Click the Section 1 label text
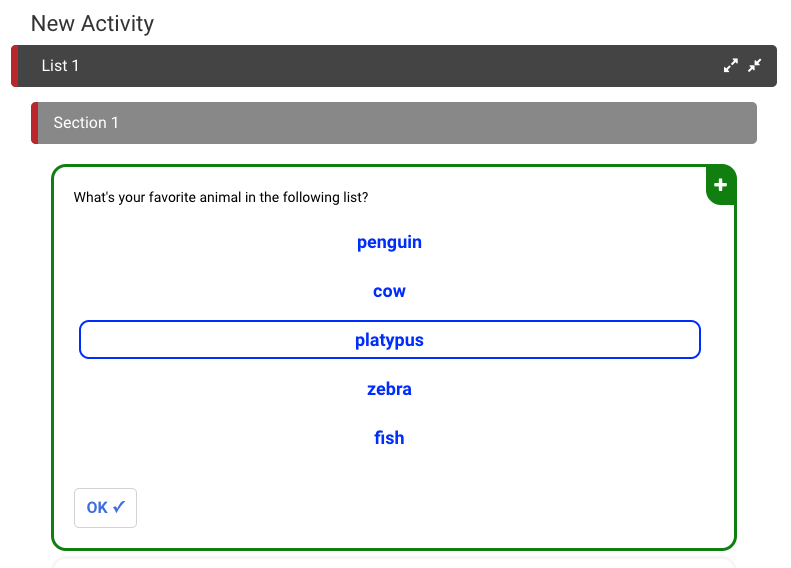Screen dimensions: 791x568 86,123
